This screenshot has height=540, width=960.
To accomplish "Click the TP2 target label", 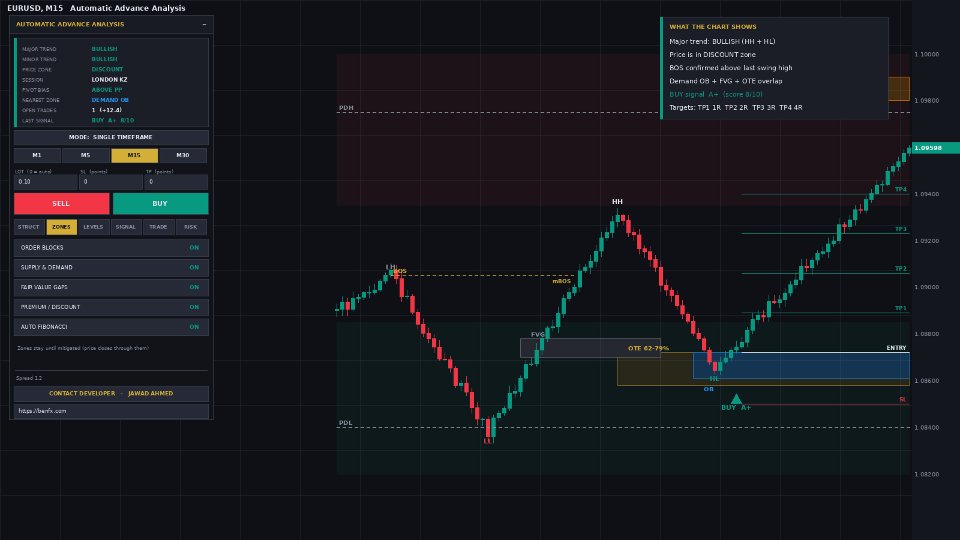I will [x=901, y=269].
